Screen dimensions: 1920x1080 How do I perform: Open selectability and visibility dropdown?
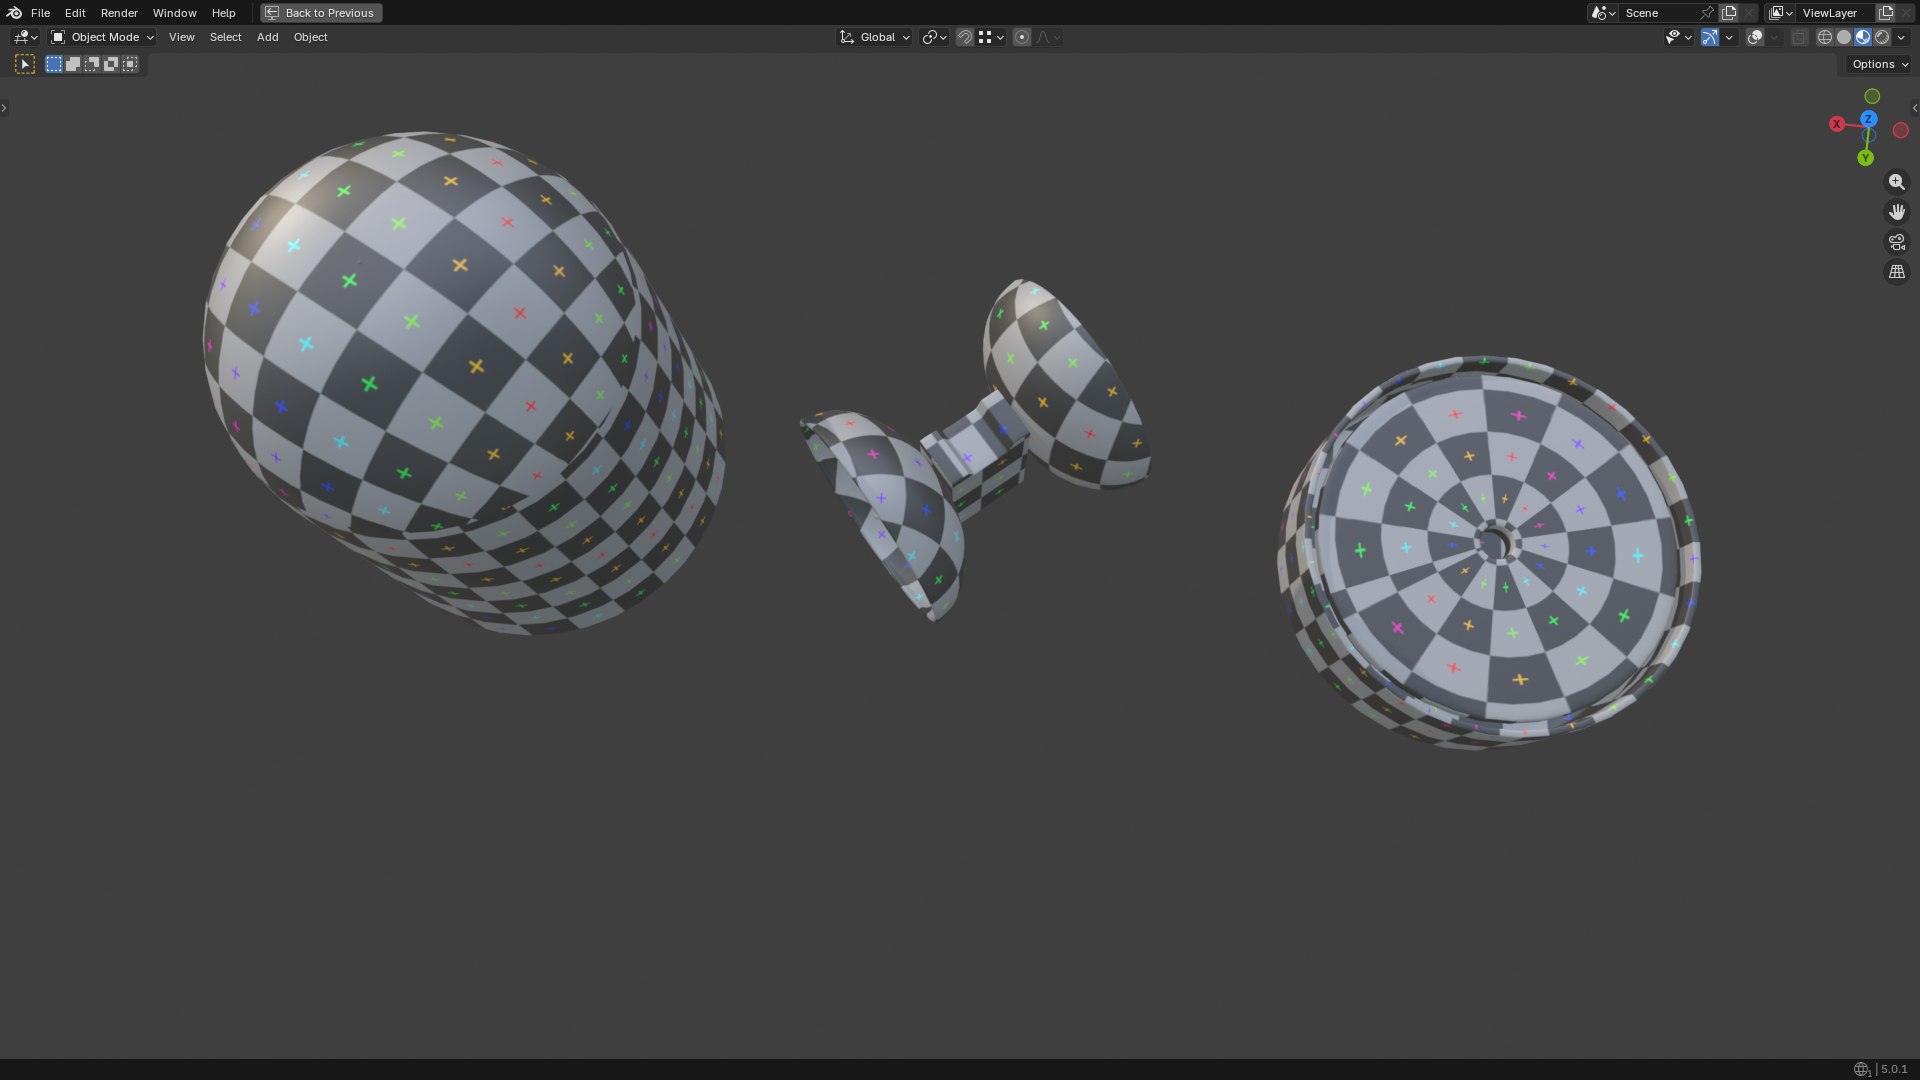[1678, 37]
